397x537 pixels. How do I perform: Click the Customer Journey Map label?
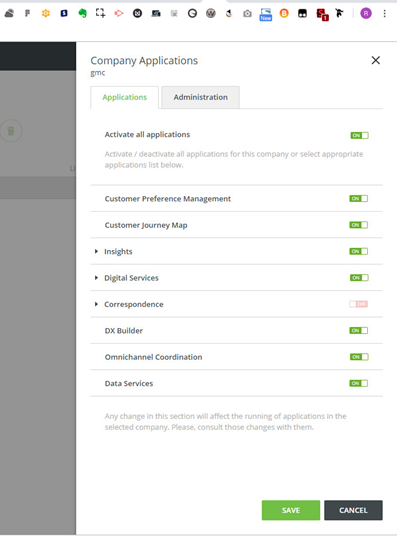point(146,225)
